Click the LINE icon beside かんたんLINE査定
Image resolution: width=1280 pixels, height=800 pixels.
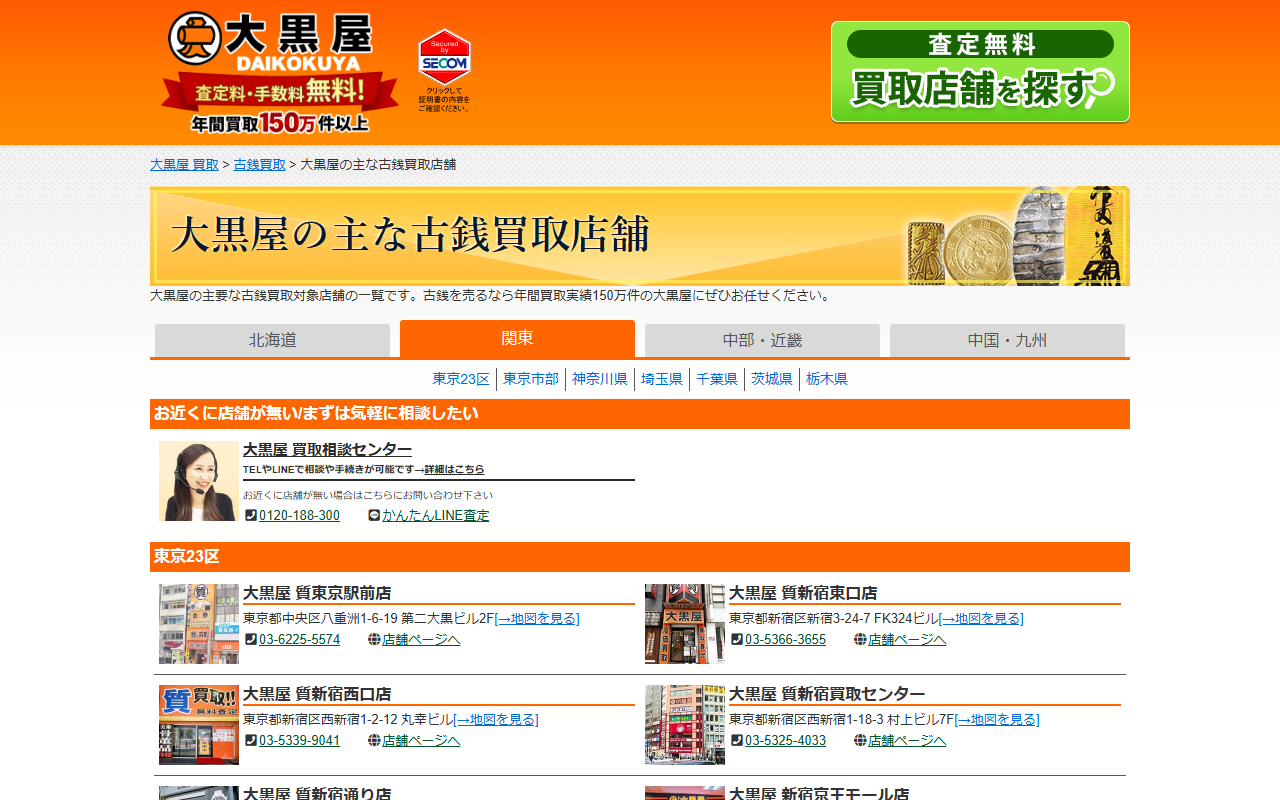click(374, 516)
